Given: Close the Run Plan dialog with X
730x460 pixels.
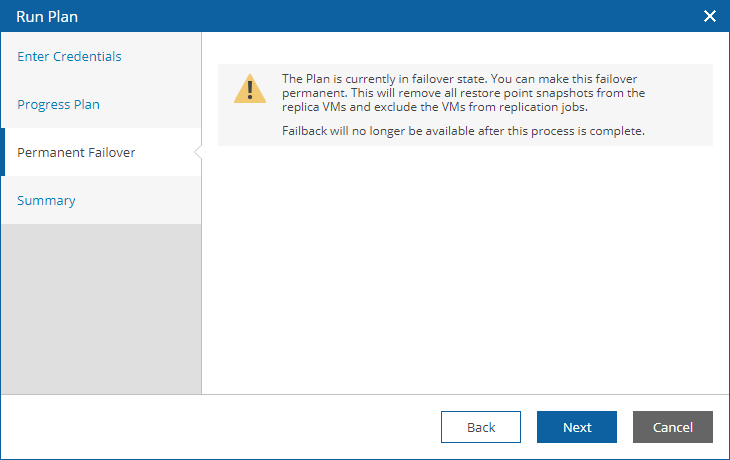Looking at the screenshot, I should click(710, 16).
